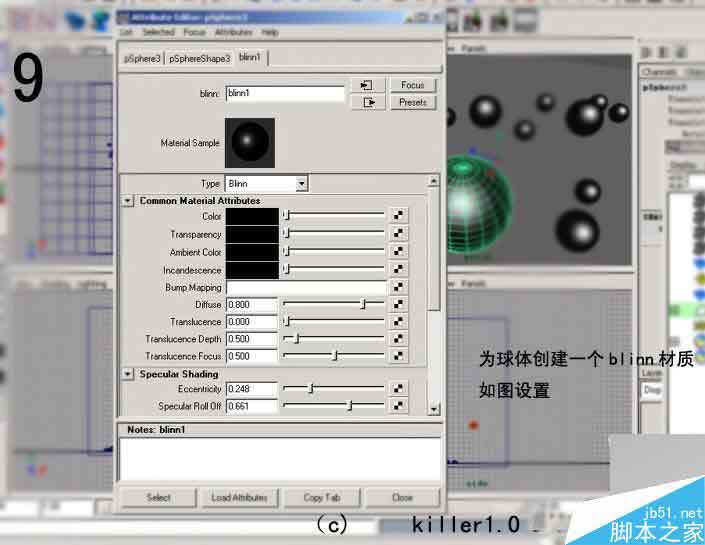Click the Incandescence color swatch
The height and width of the screenshot is (545, 705).
(252, 270)
